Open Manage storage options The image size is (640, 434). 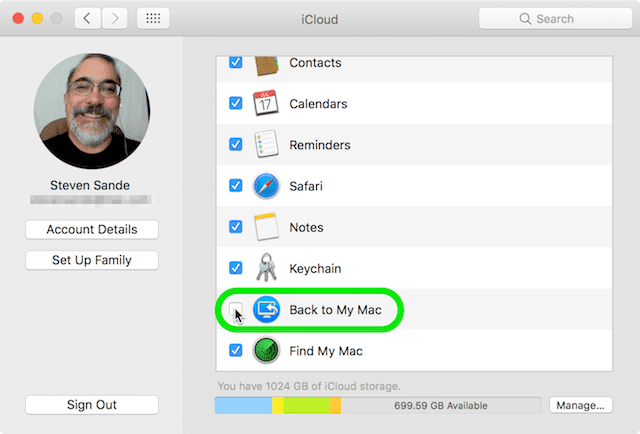(x=579, y=405)
